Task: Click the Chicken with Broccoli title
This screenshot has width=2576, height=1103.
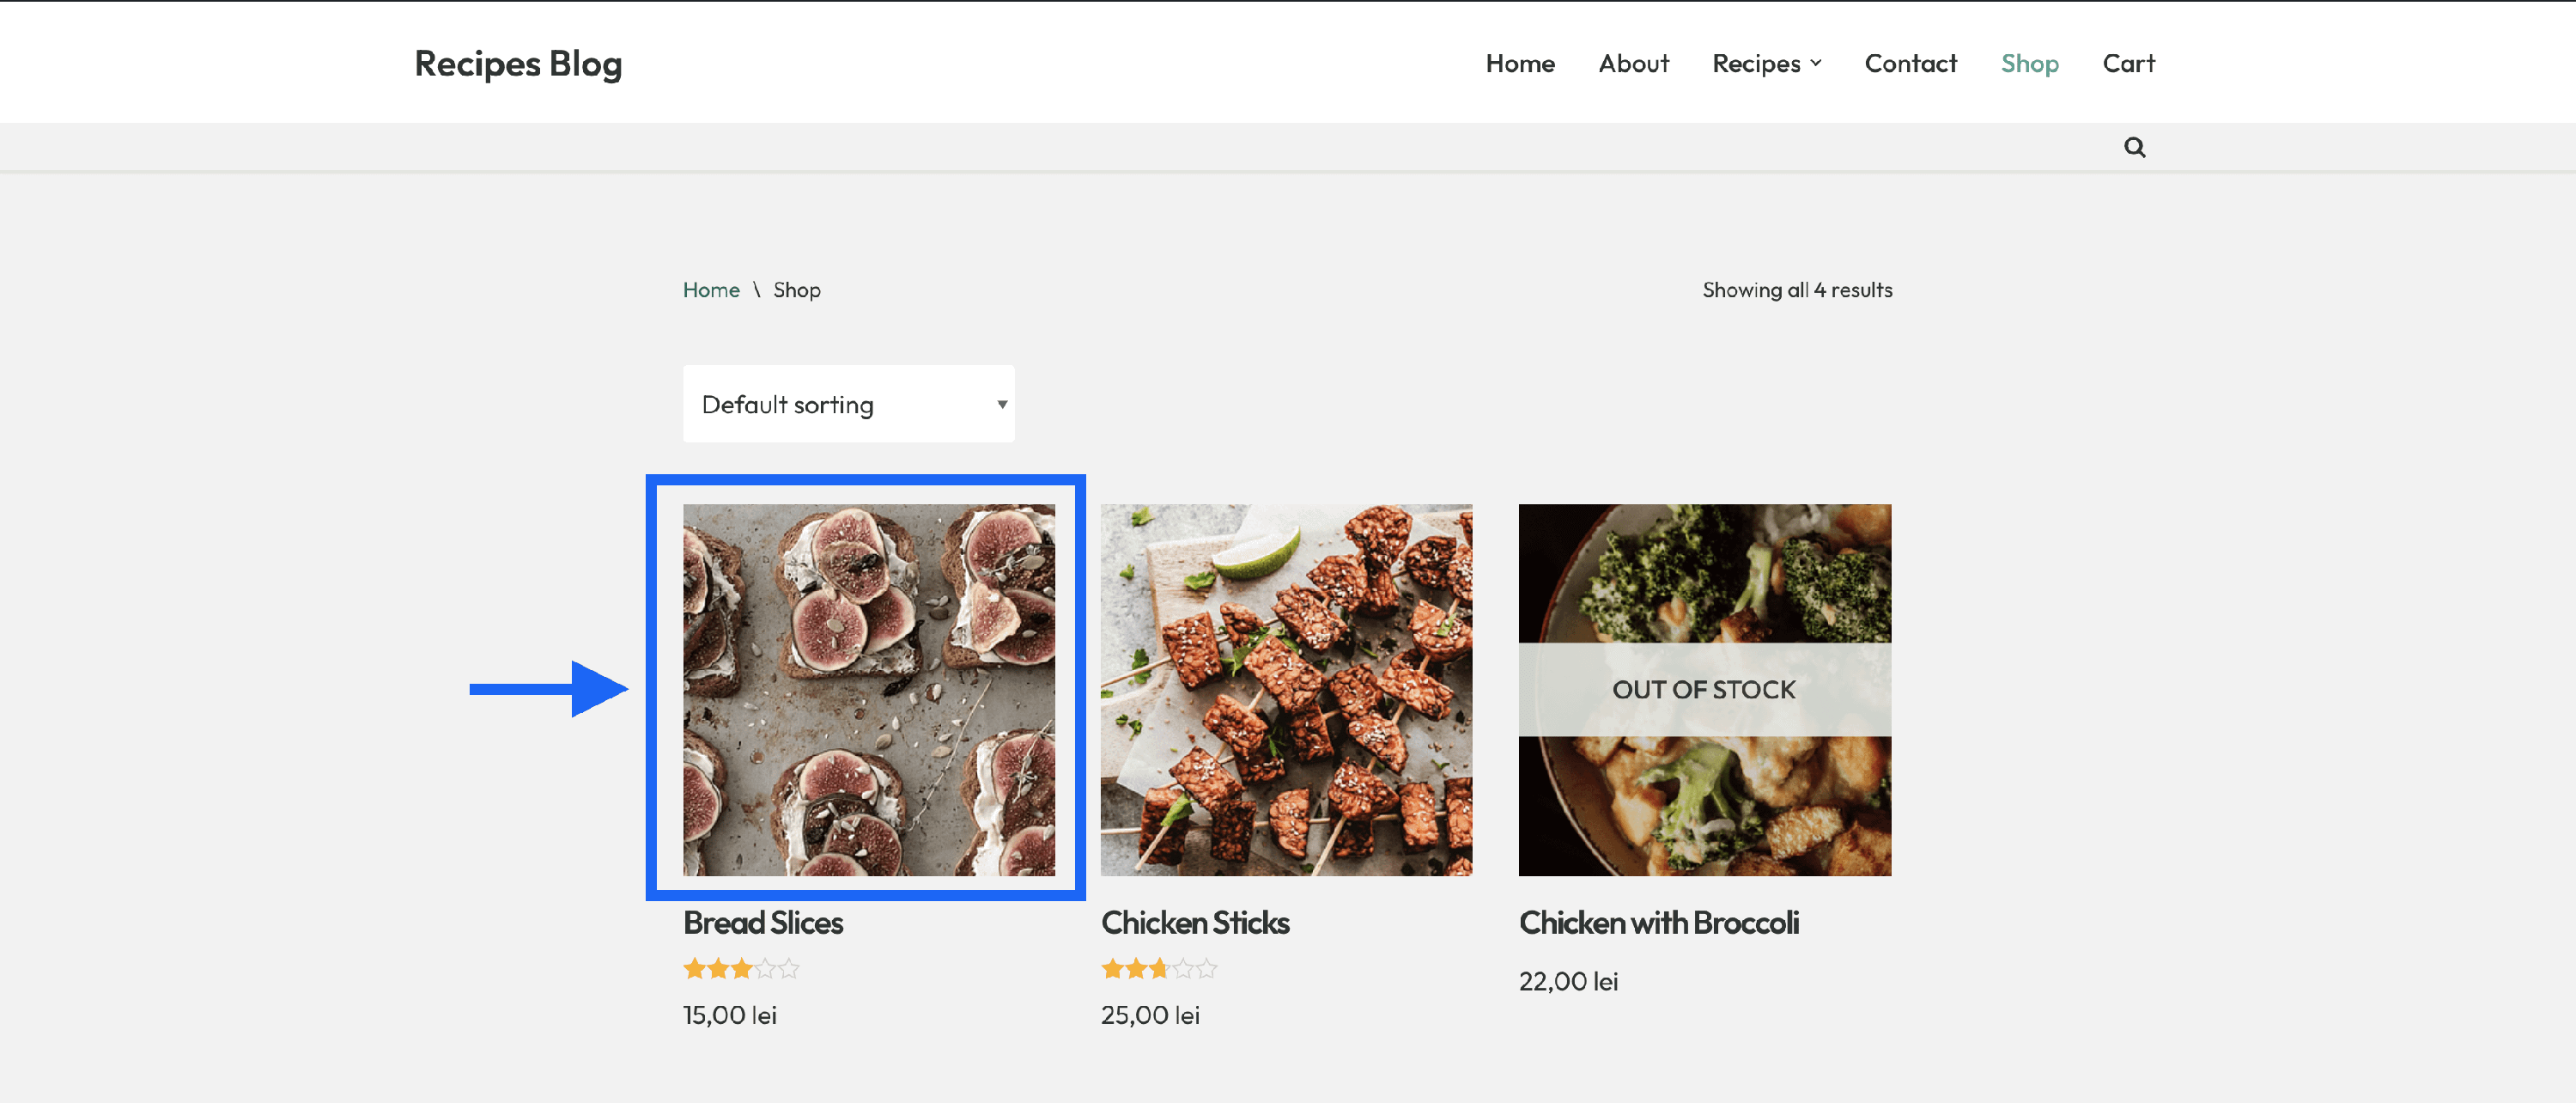Action: [x=1658, y=922]
